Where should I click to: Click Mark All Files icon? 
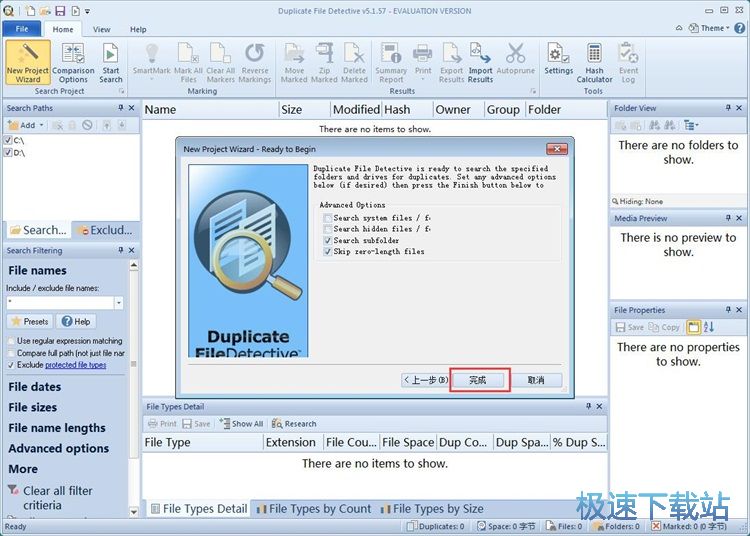pos(188,62)
